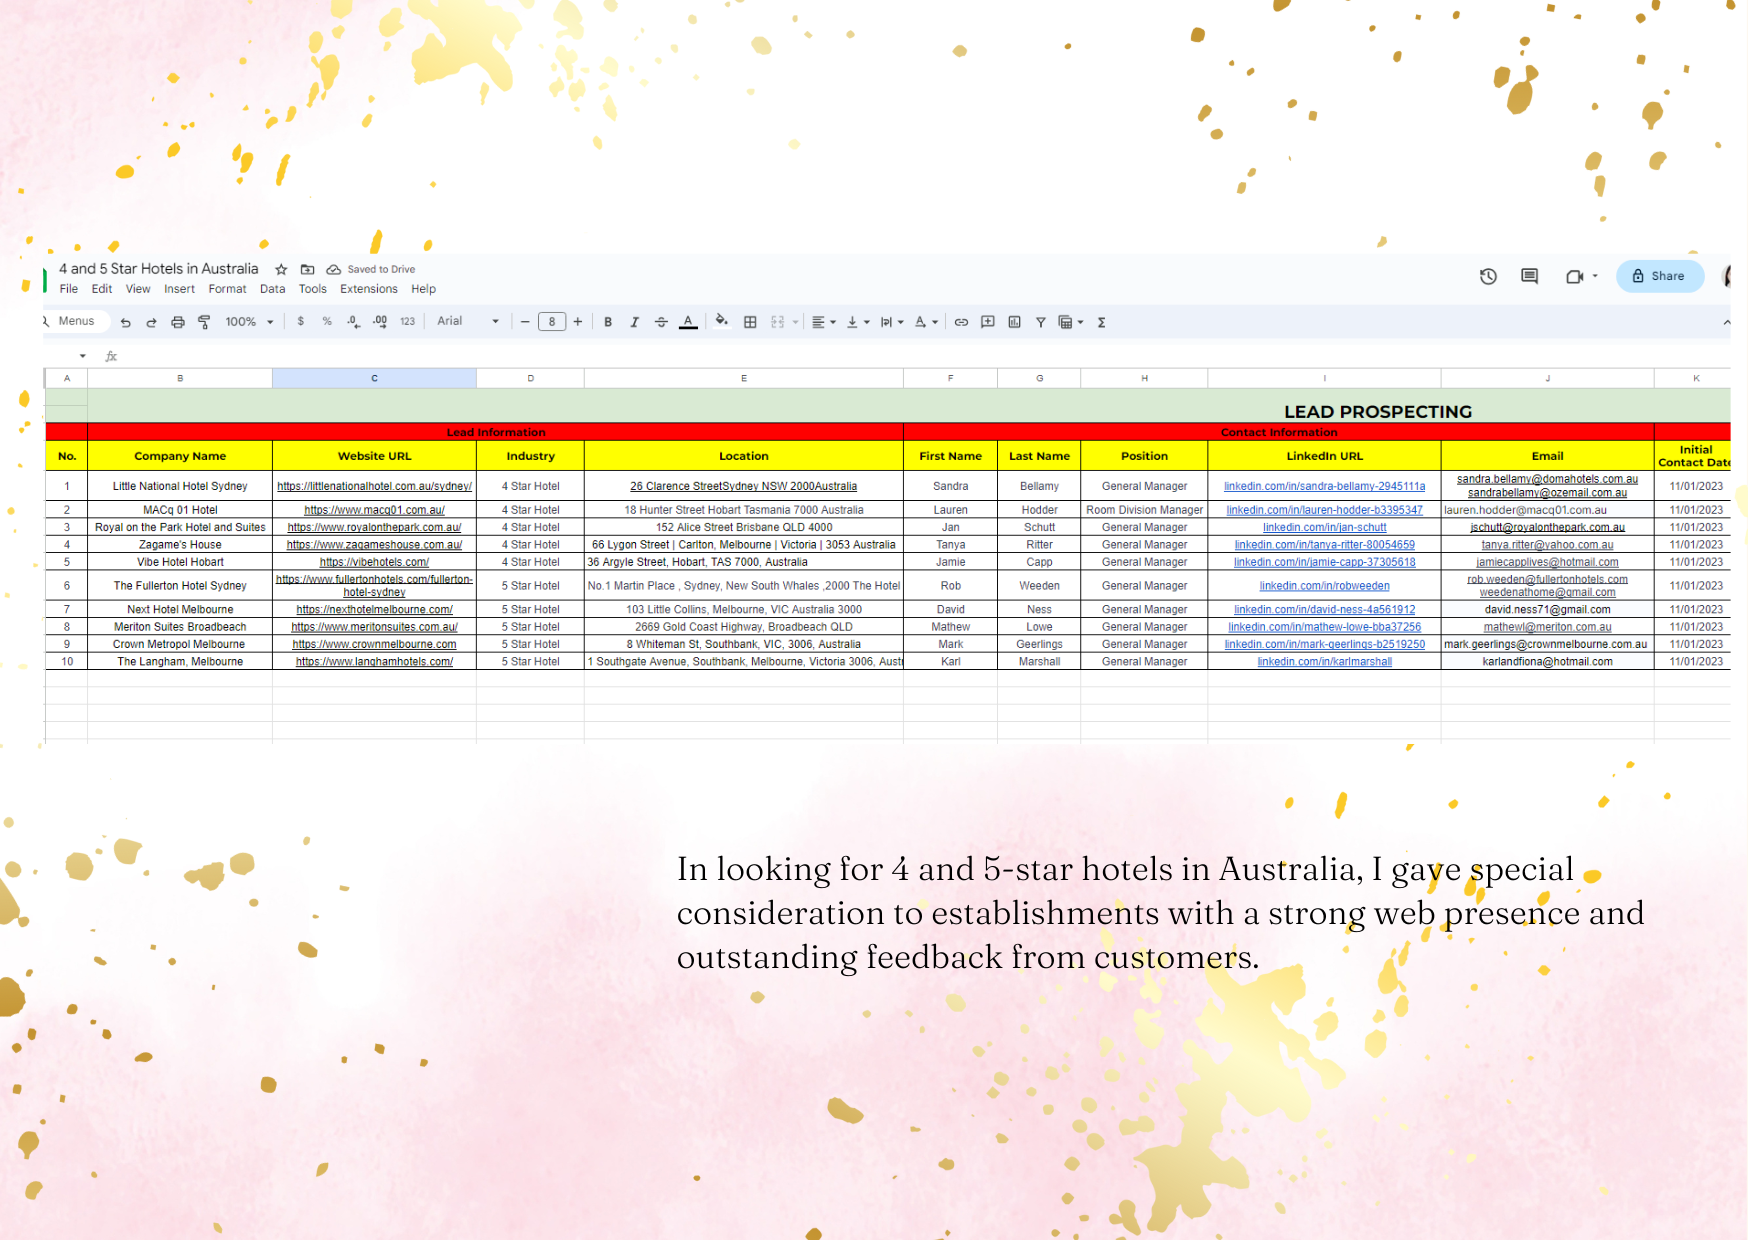The height and width of the screenshot is (1240, 1748).
Task: Click the Decrease decimal places icon
Action: pyautogui.click(x=353, y=322)
